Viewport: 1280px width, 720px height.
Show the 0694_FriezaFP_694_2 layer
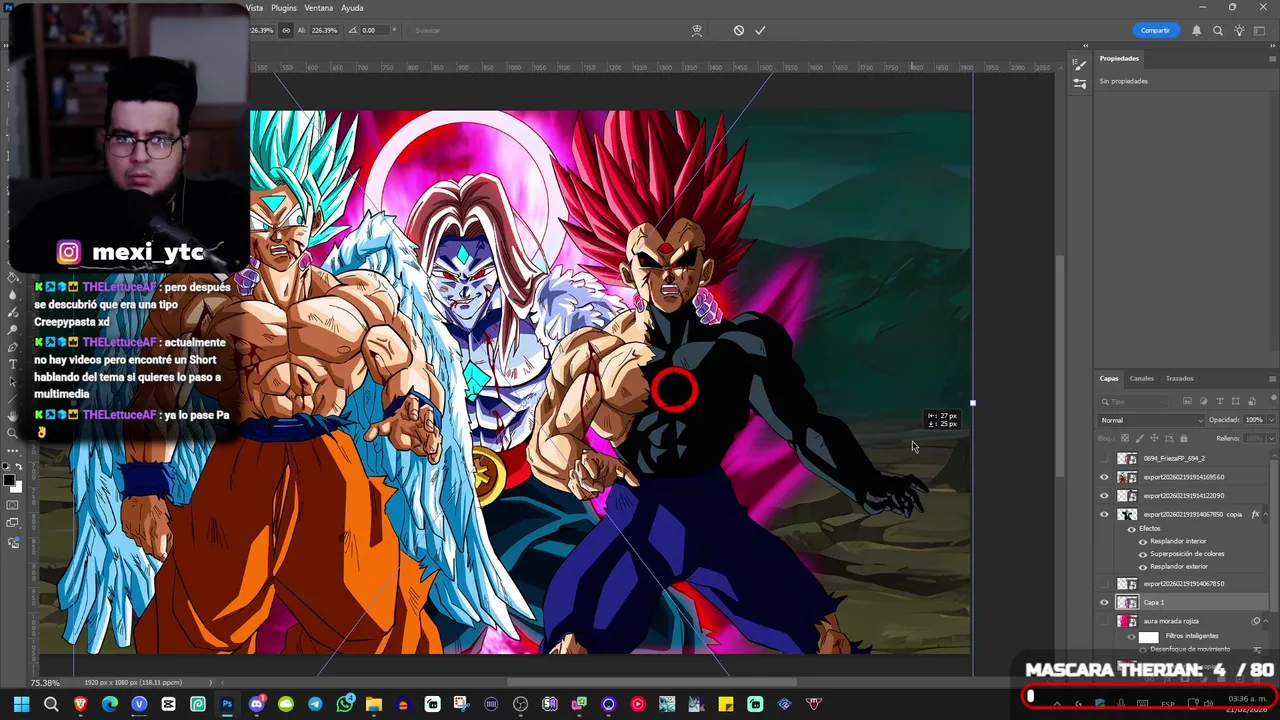pyautogui.click(x=1104, y=458)
